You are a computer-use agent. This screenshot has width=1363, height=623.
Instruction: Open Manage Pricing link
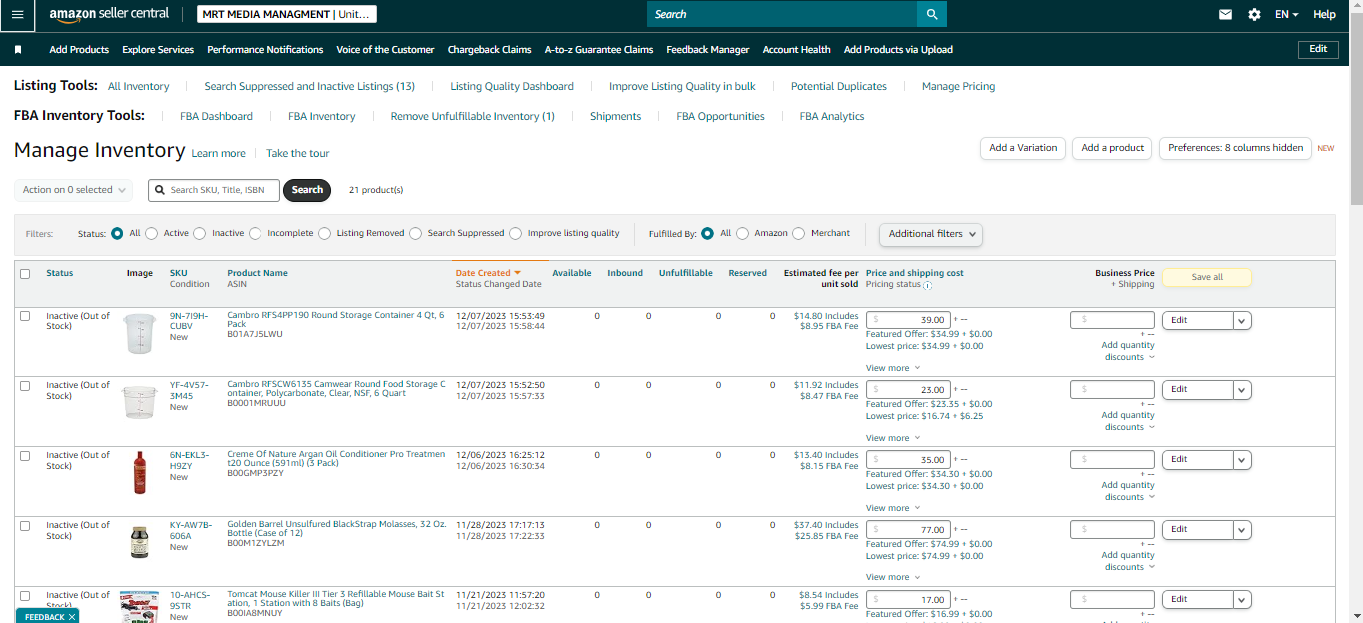(958, 86)
